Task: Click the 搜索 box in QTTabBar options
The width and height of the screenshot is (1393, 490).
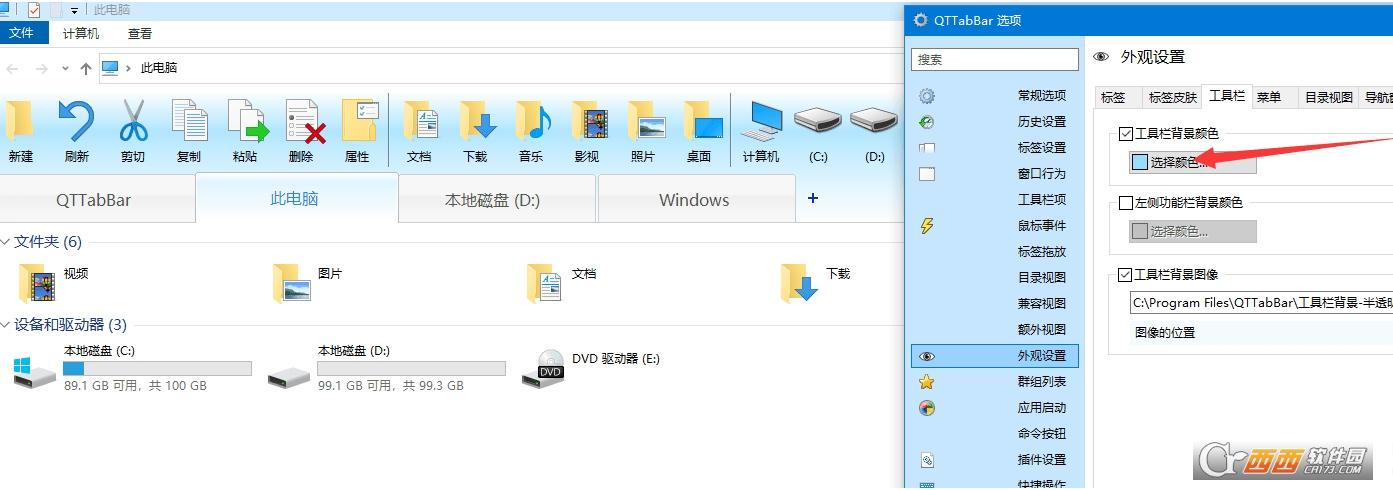Action: [x=995, y=59]
